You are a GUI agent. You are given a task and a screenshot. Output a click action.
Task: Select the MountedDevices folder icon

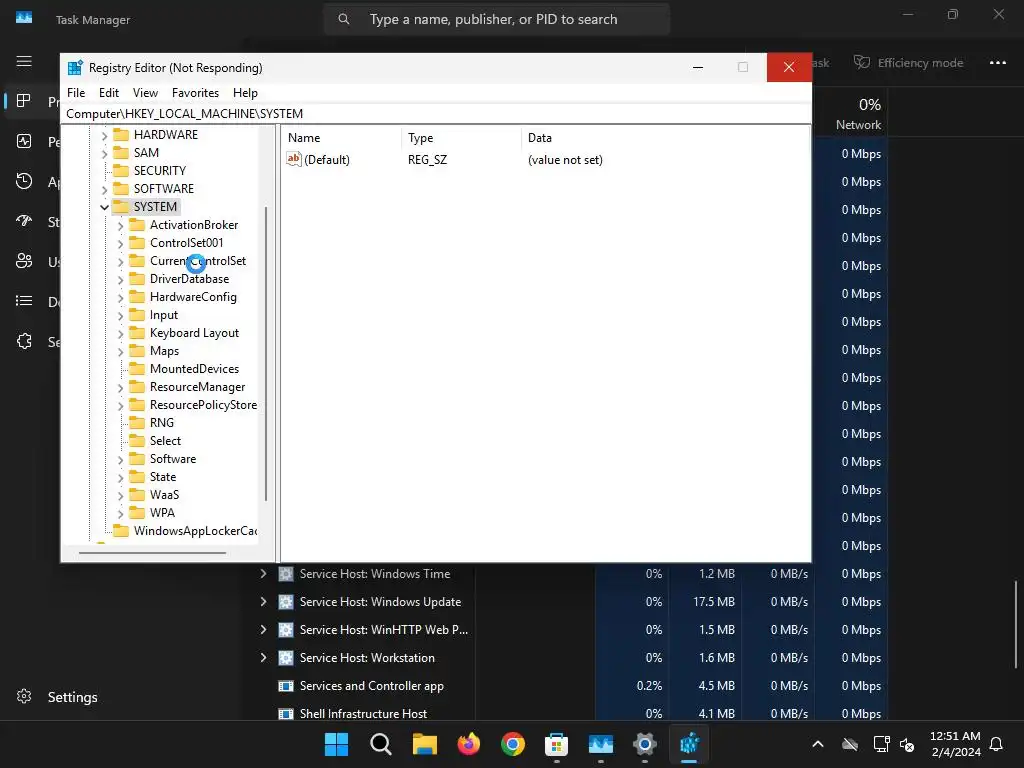click(137, 368)
